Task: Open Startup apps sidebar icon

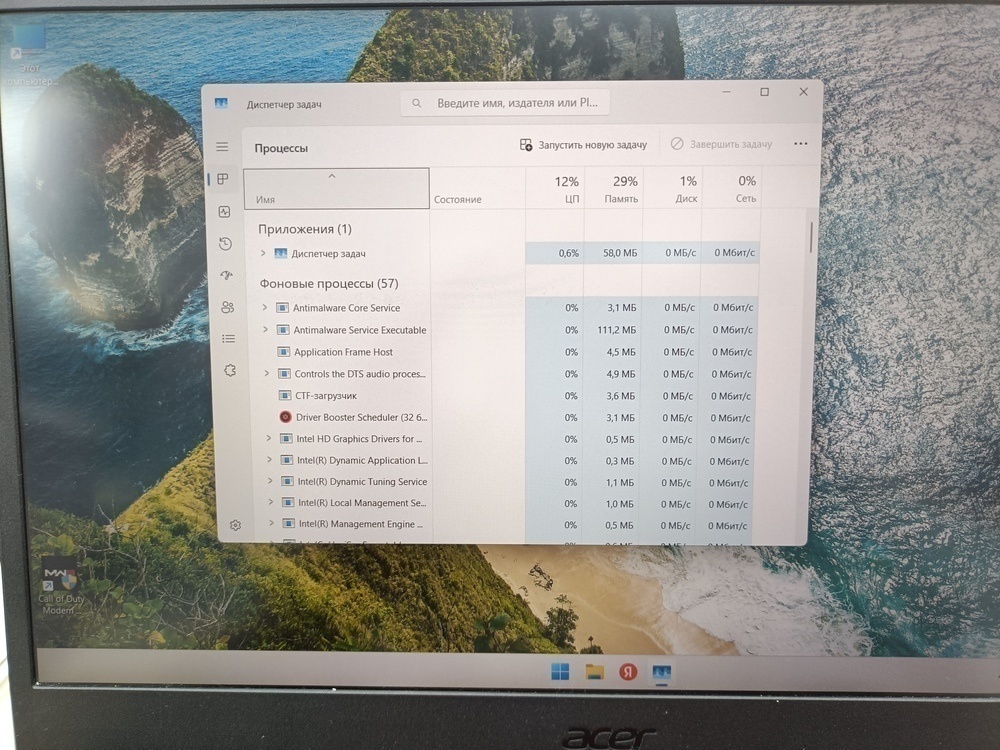Action: pyautogui.click(x=226, y=276)
